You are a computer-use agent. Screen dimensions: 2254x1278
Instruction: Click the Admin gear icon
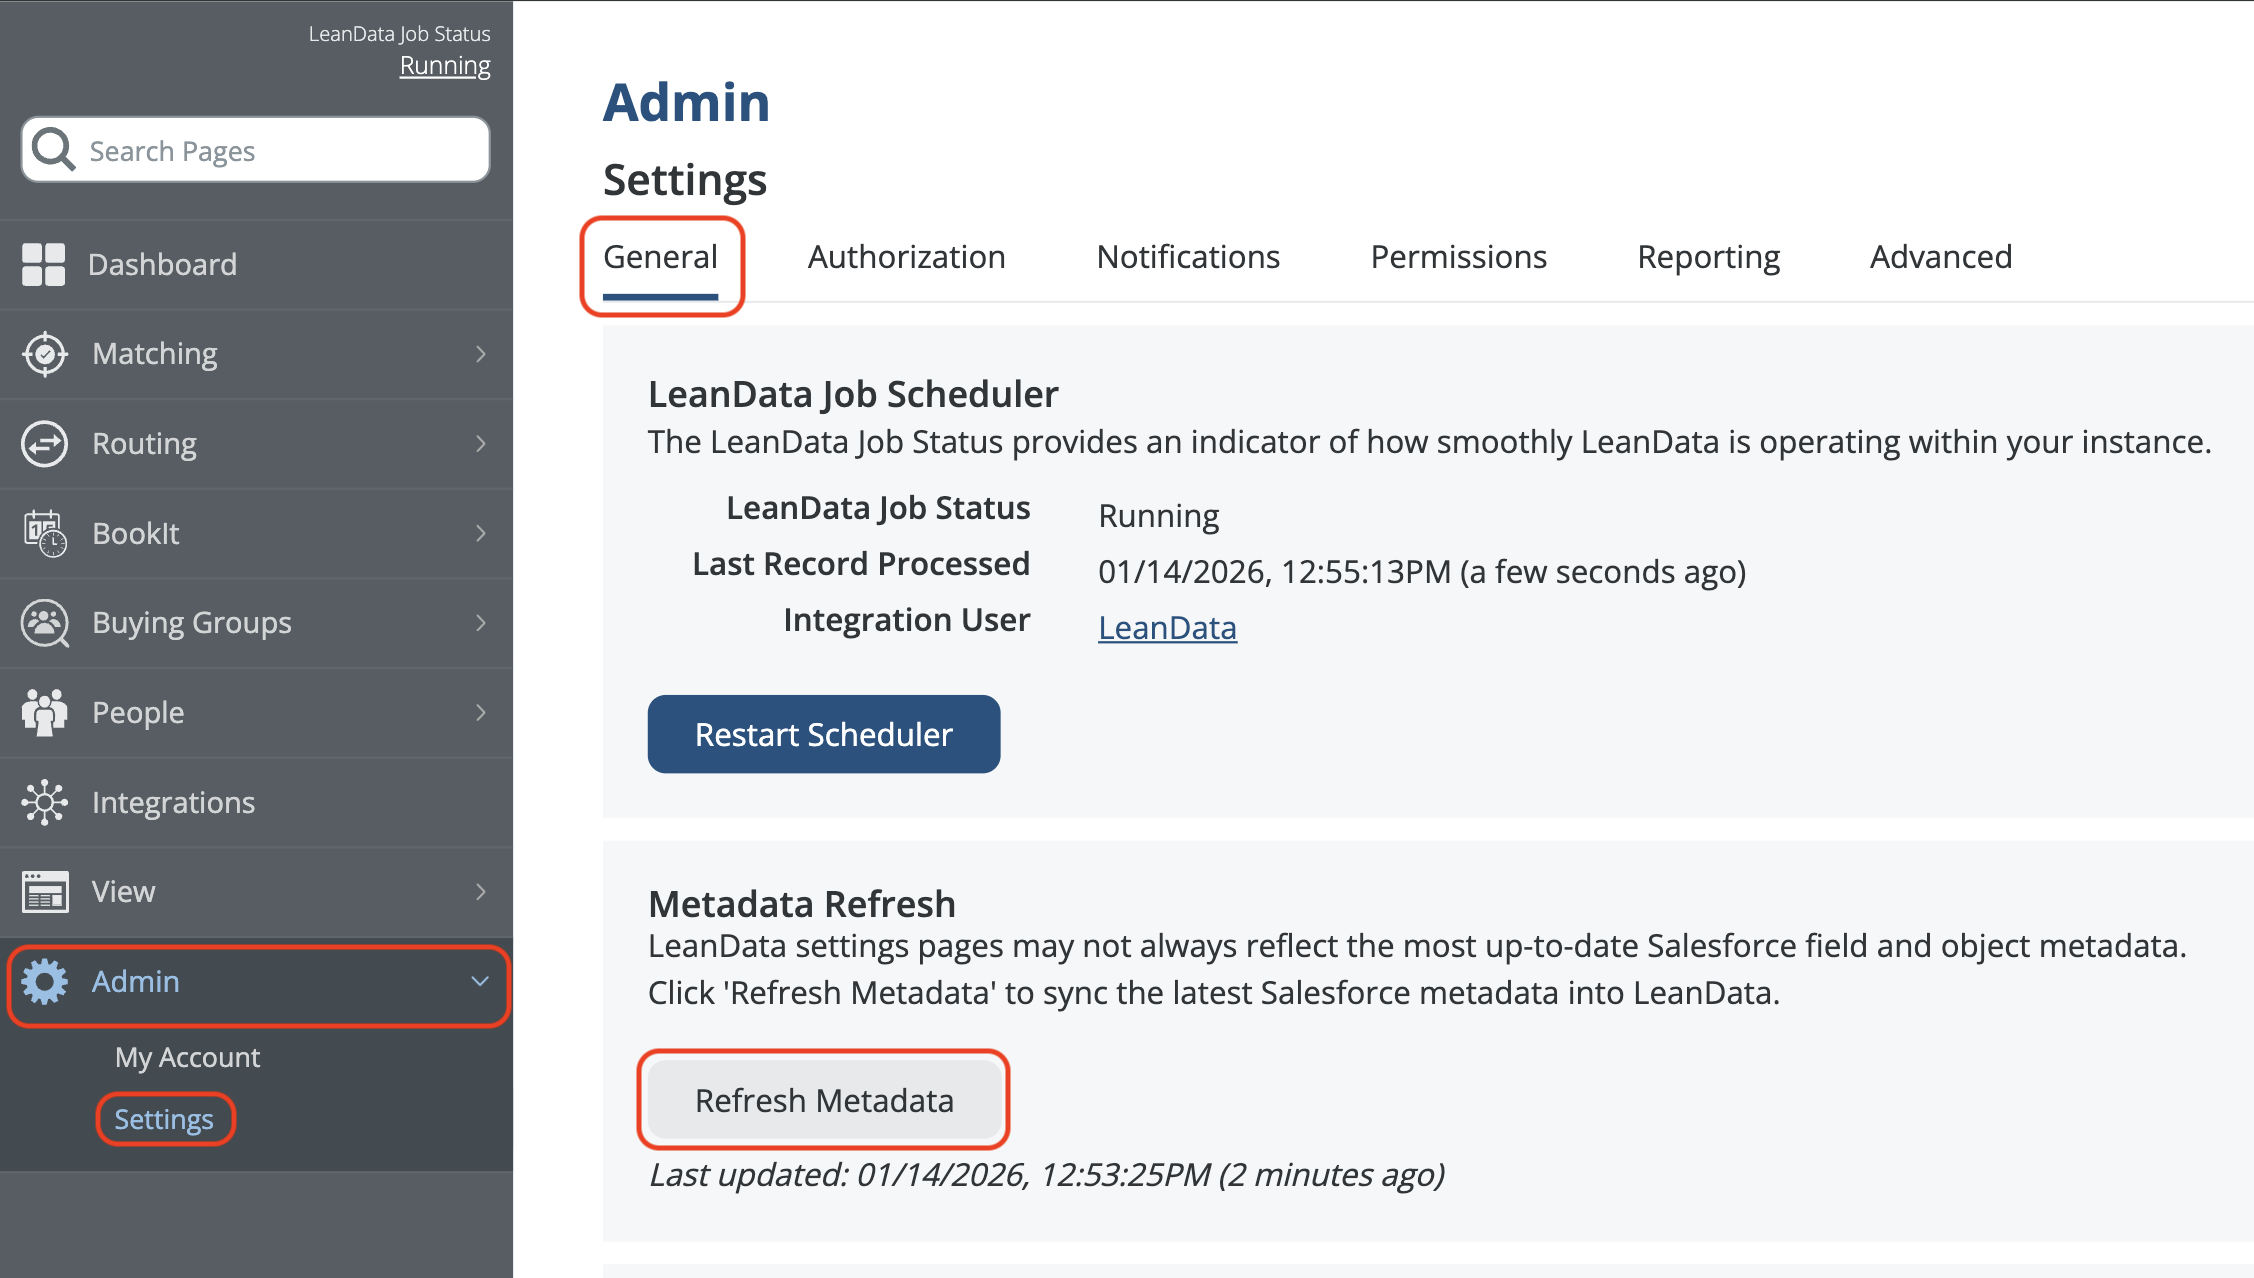[45, 981]
